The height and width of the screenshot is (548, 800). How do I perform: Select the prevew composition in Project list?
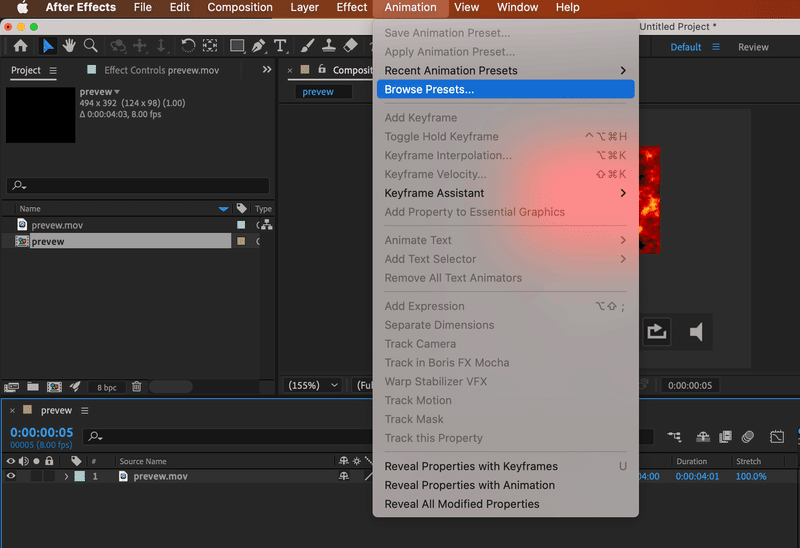(x=131, y=241)
